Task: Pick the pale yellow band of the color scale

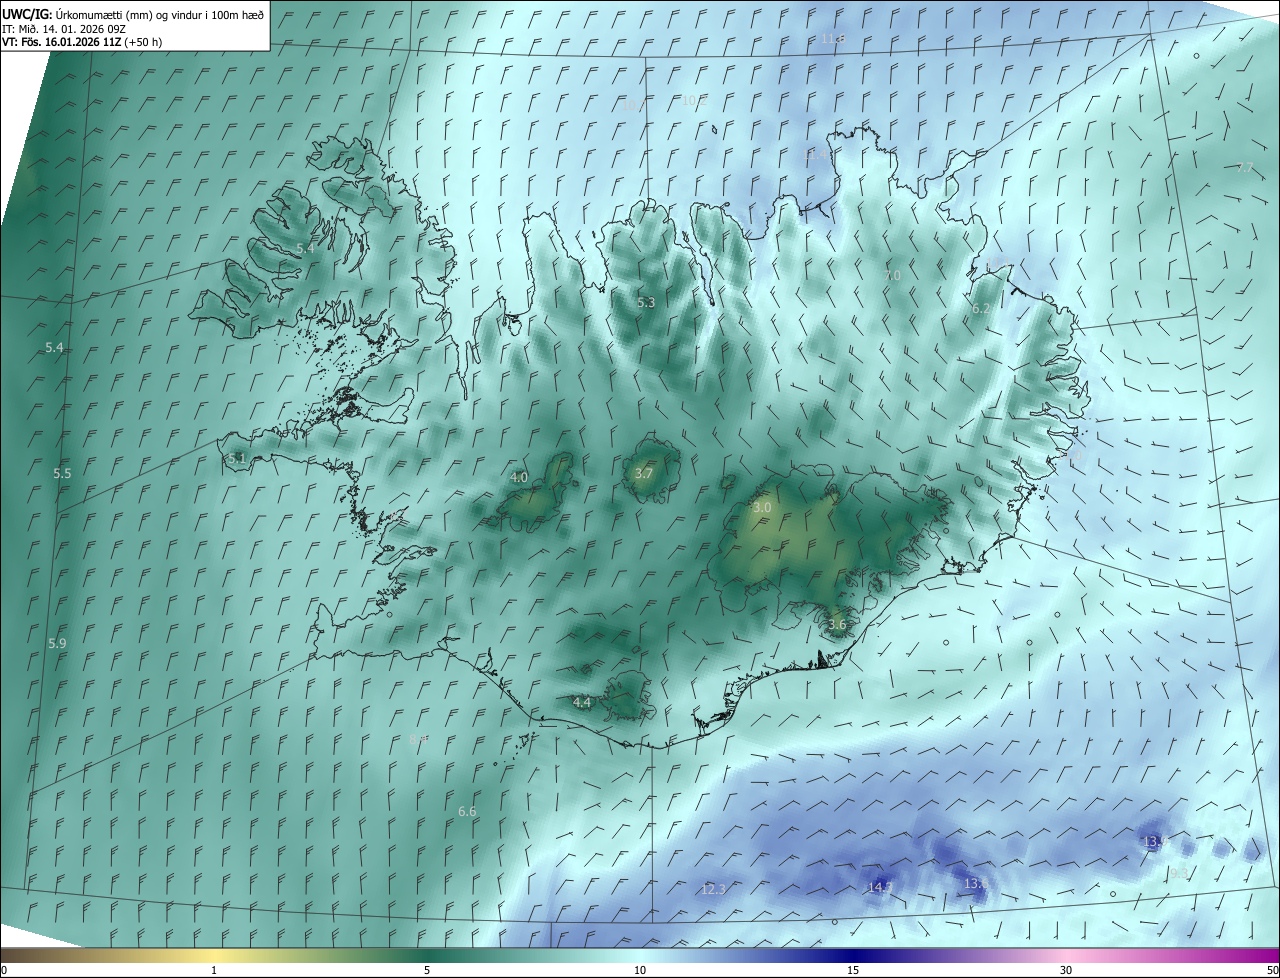Action: click(x=214, y=955)
